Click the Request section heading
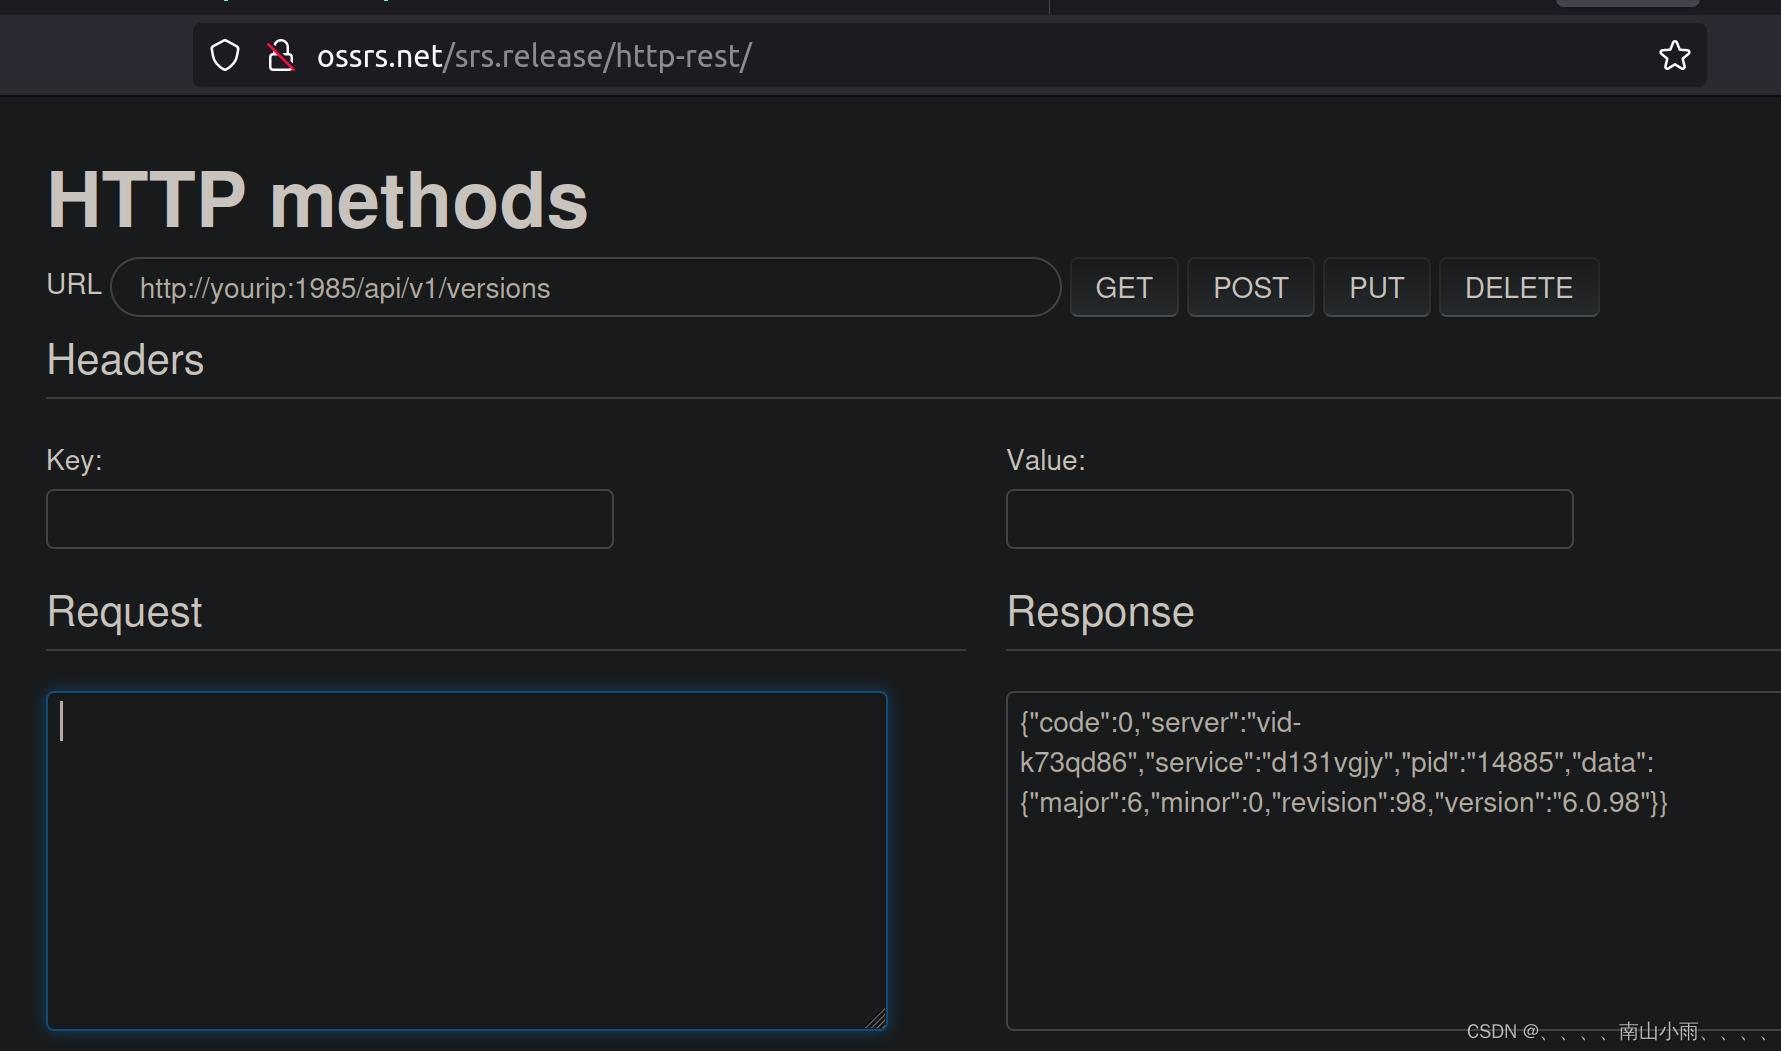 124,612
